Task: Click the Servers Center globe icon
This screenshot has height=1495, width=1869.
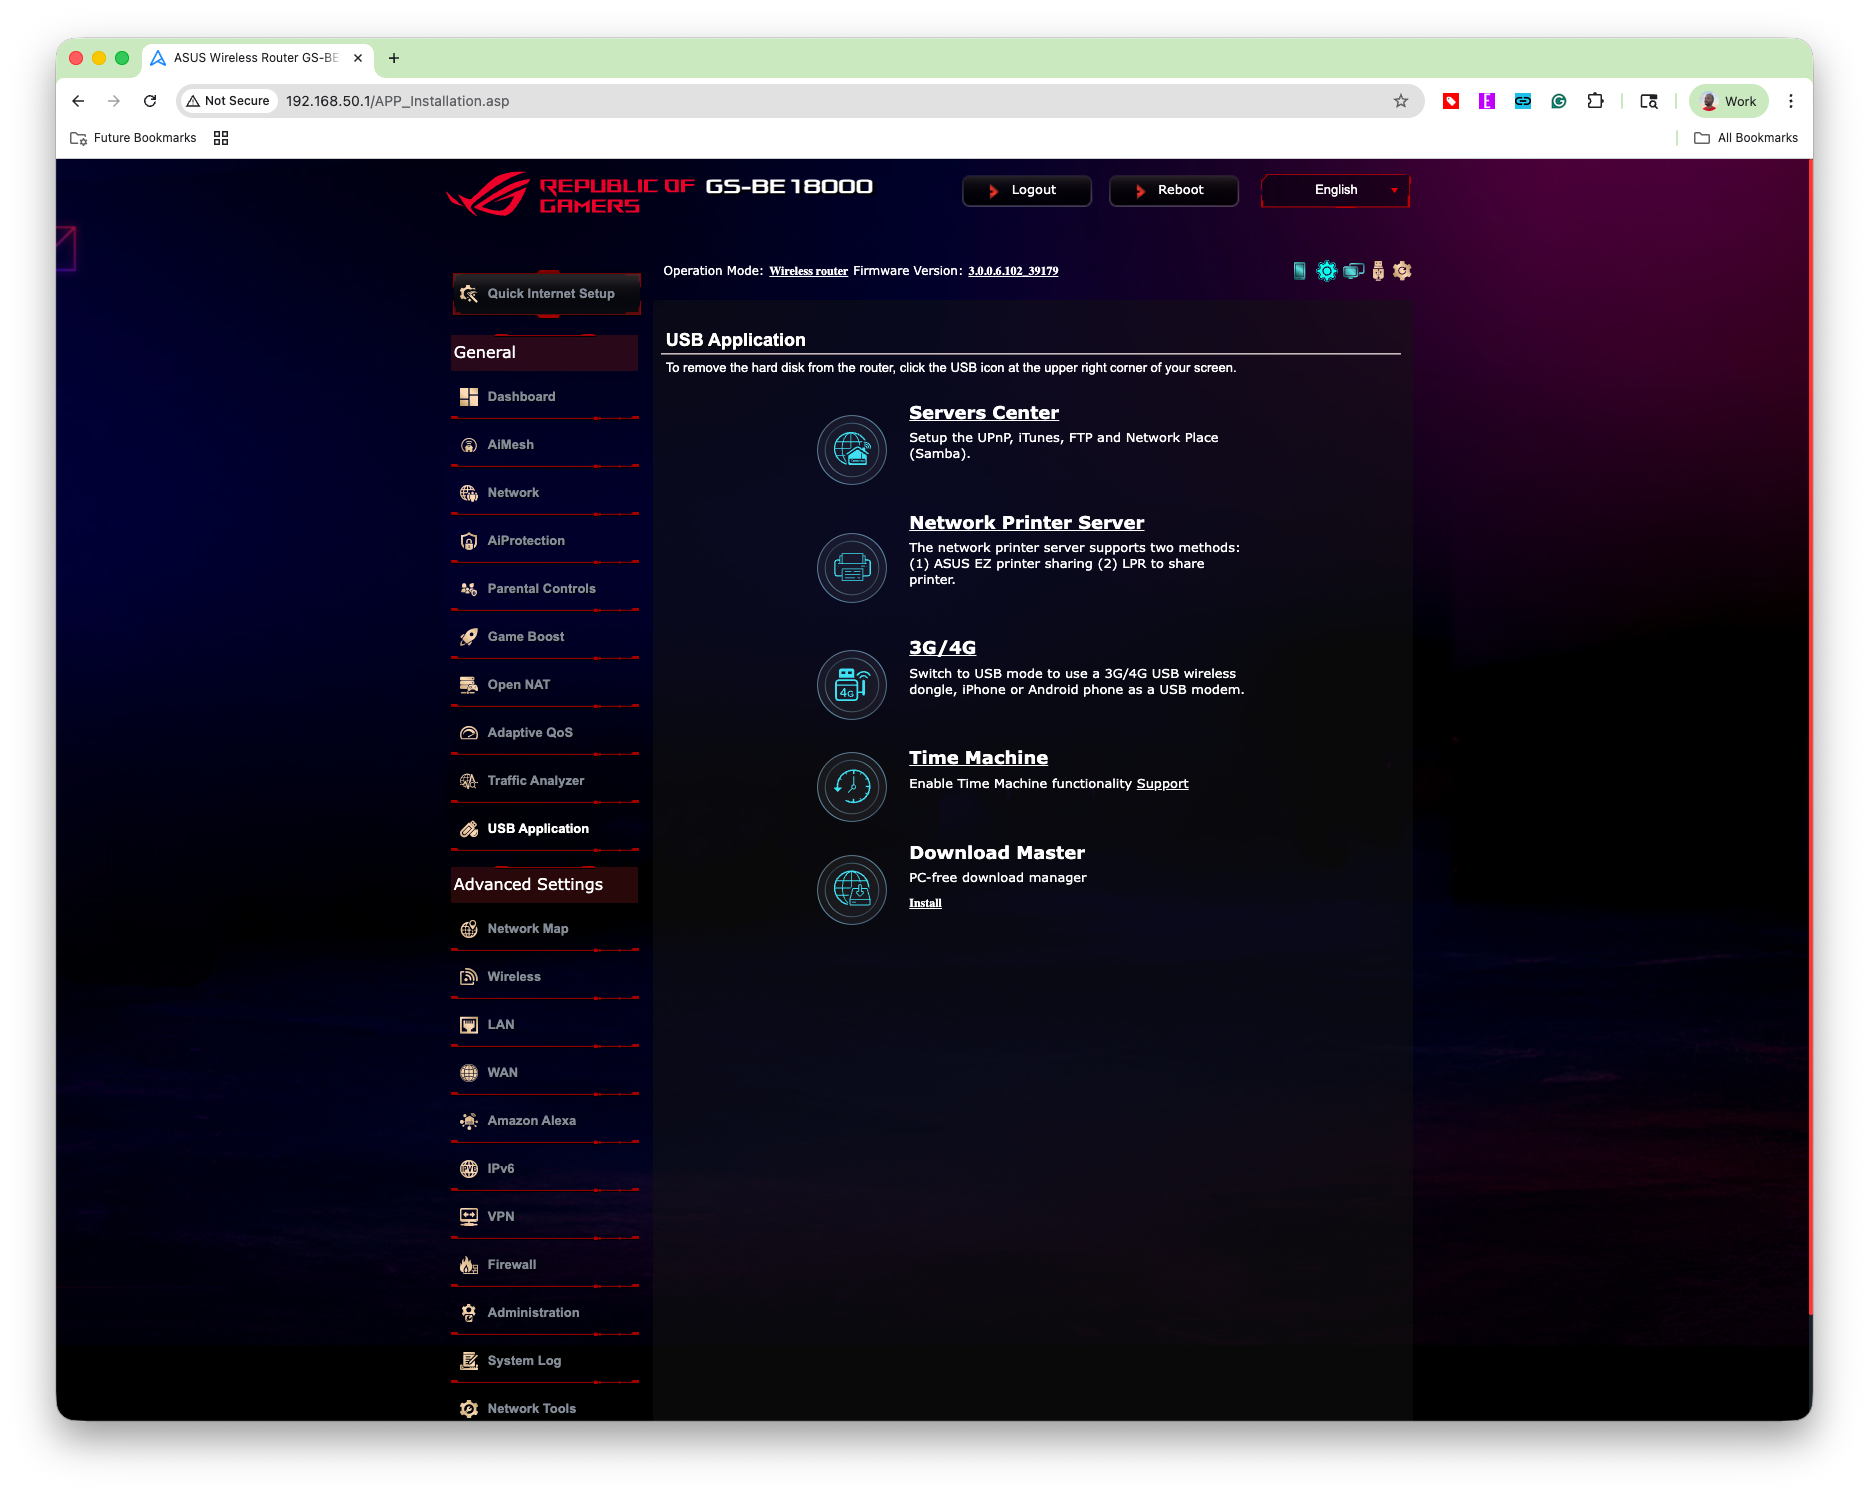Action: pyautogui.click(x=851, y=450)
